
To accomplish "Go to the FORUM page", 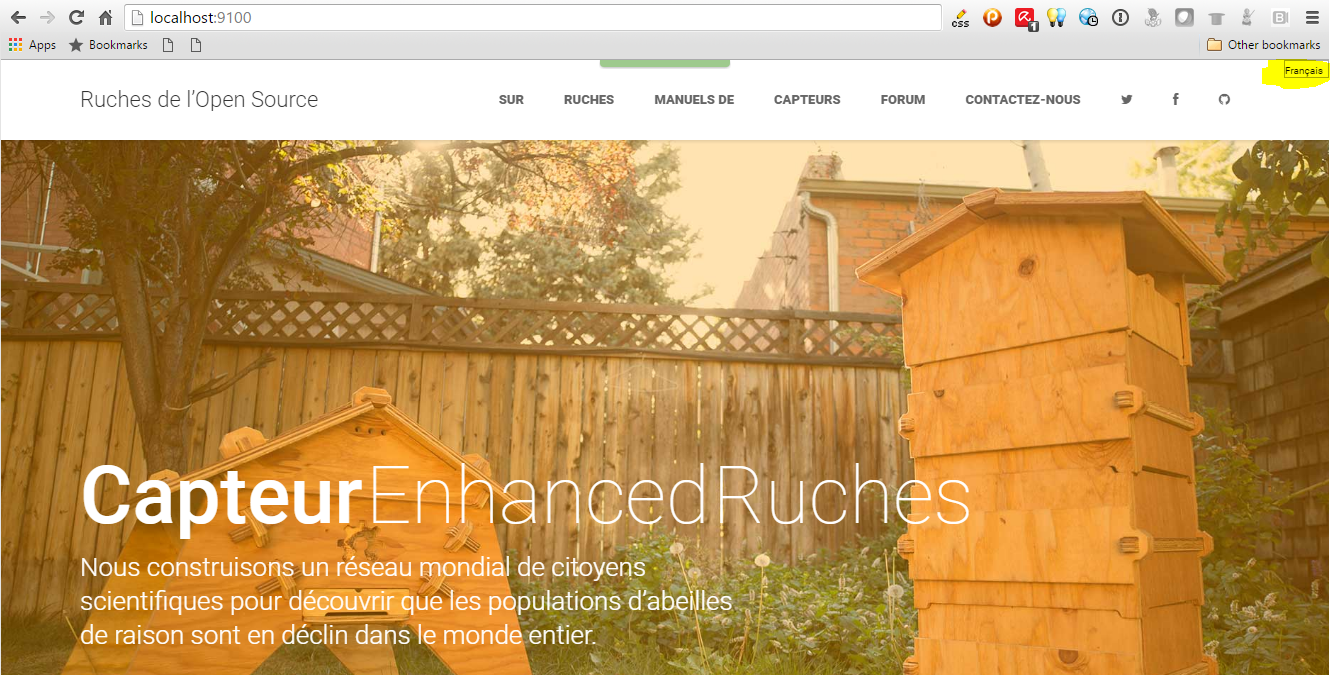I will [x=902, y=100].
